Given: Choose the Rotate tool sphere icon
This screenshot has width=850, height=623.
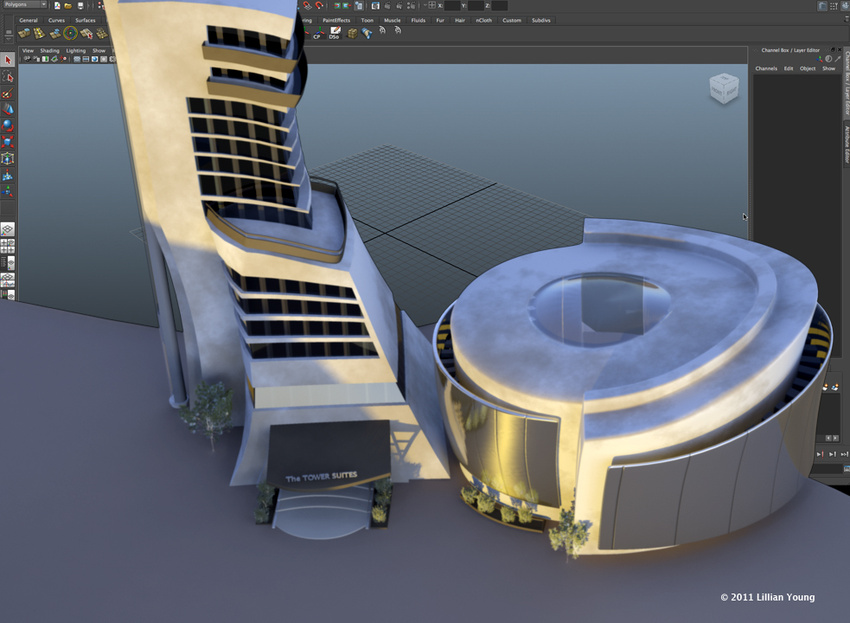Looking at the screenshot, I should (8, 125).
